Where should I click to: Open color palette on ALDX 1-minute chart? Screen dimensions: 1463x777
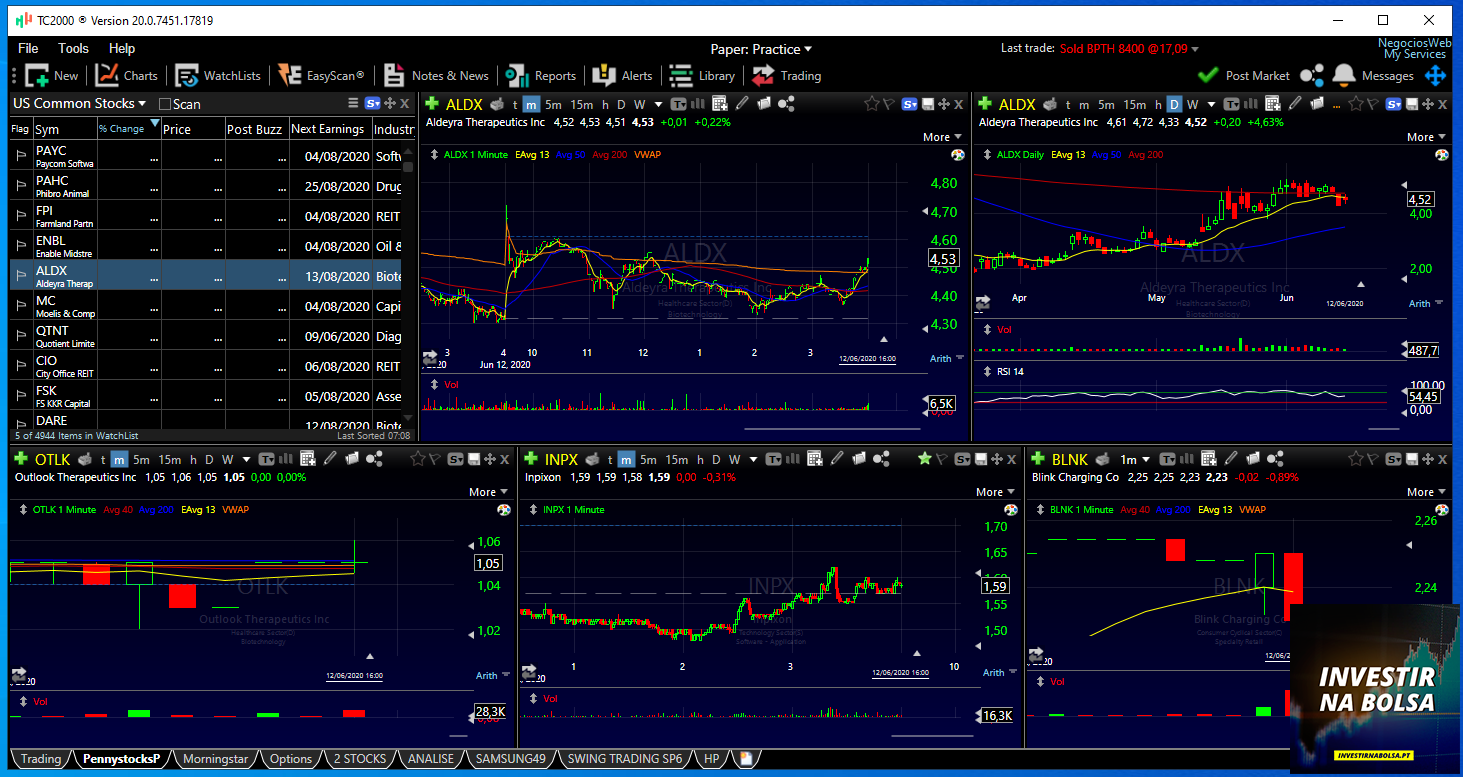[957, 155]
